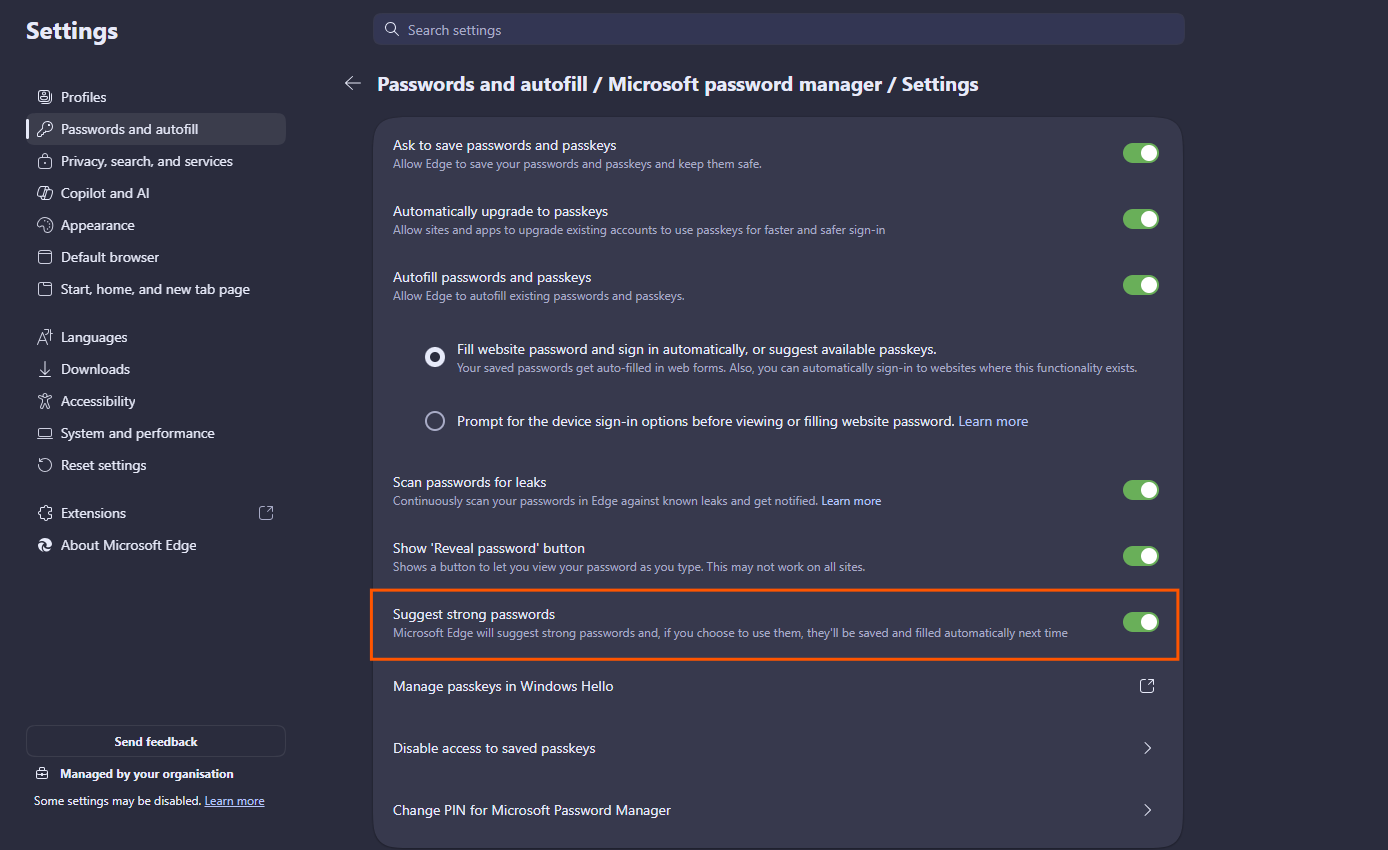Click the Languages sidebar label
The height and width of the screenshot is (850, 1388).
[94, 337]
